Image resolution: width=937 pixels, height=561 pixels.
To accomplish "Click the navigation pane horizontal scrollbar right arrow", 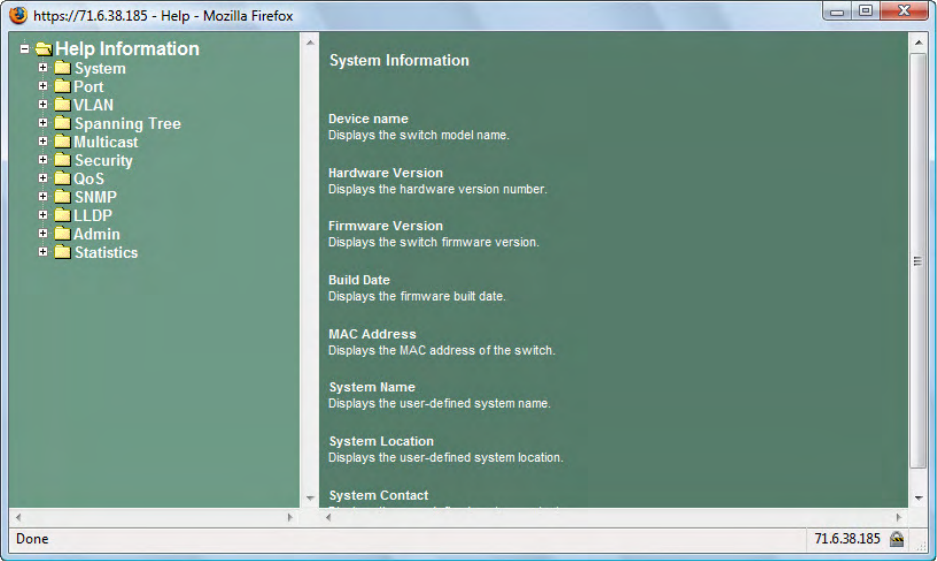I will [290, 518].
